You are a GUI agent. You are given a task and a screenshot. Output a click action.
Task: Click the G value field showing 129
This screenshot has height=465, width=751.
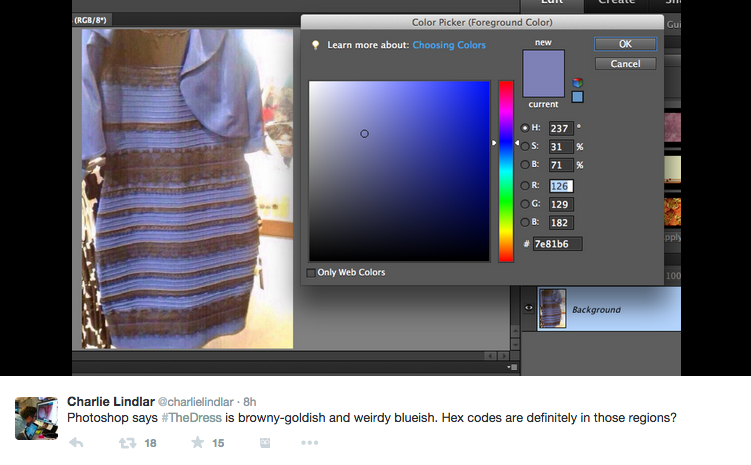[x=561, y=204]
